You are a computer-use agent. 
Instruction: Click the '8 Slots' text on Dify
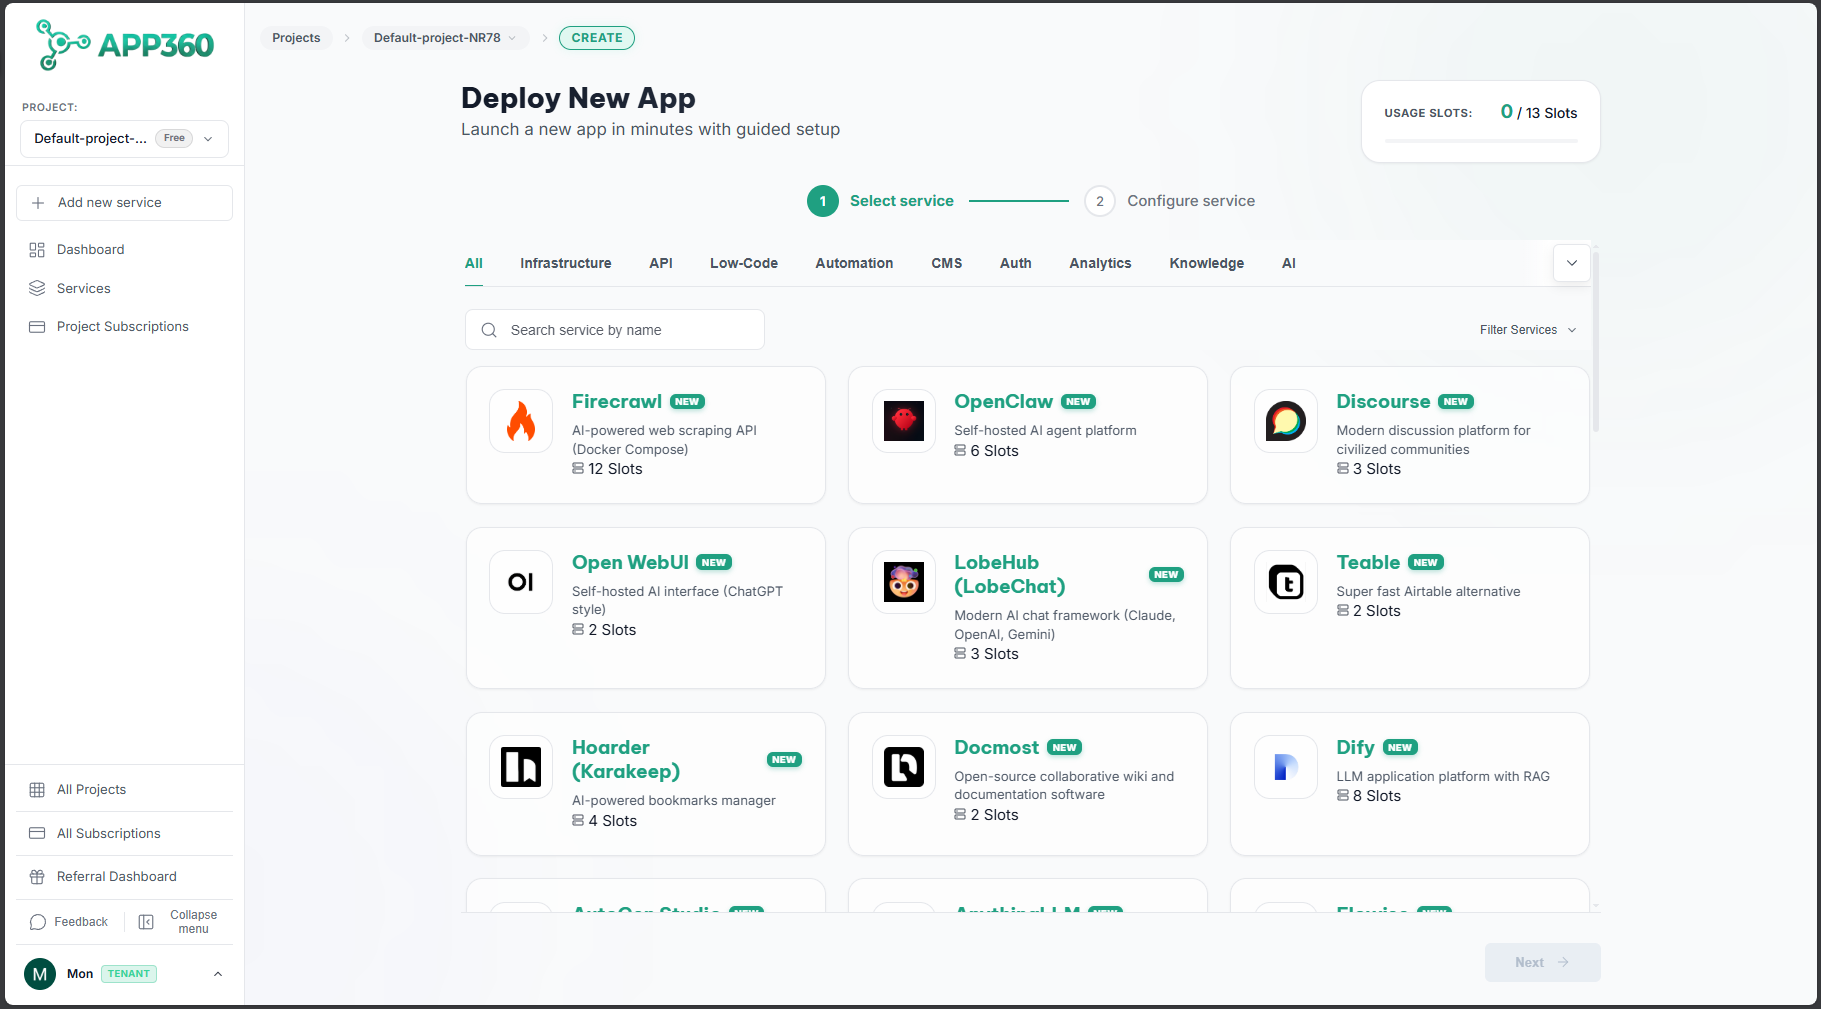coord(1376,796)
